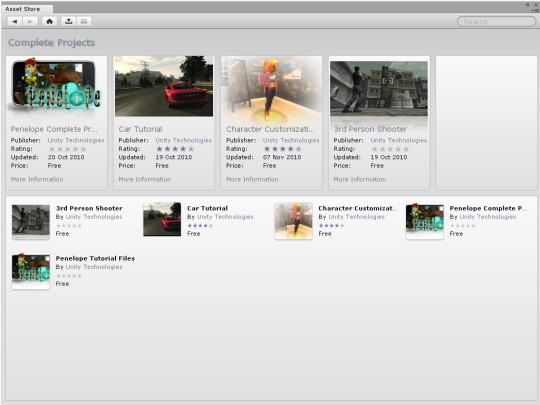
Task: Click the '20 Oct 2010' updated date
Action: pyautogui.click(x=66, y=157)
